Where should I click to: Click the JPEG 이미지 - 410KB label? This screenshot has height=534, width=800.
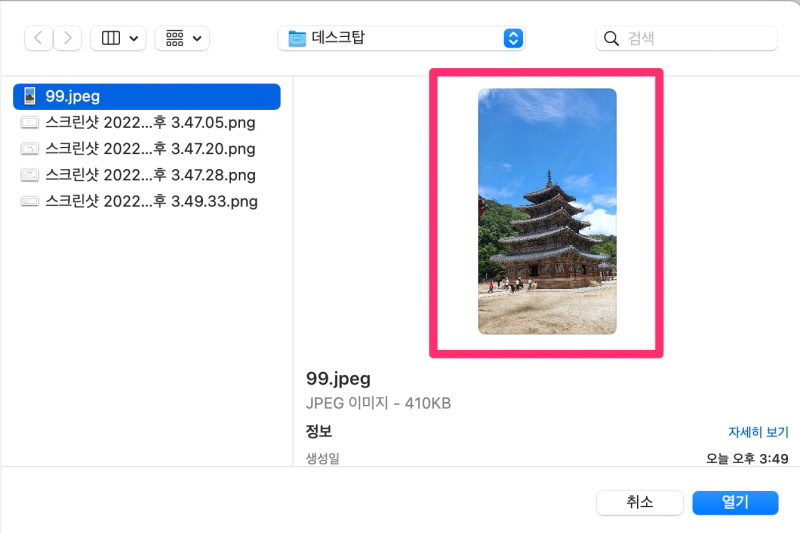tap(378, 403)
